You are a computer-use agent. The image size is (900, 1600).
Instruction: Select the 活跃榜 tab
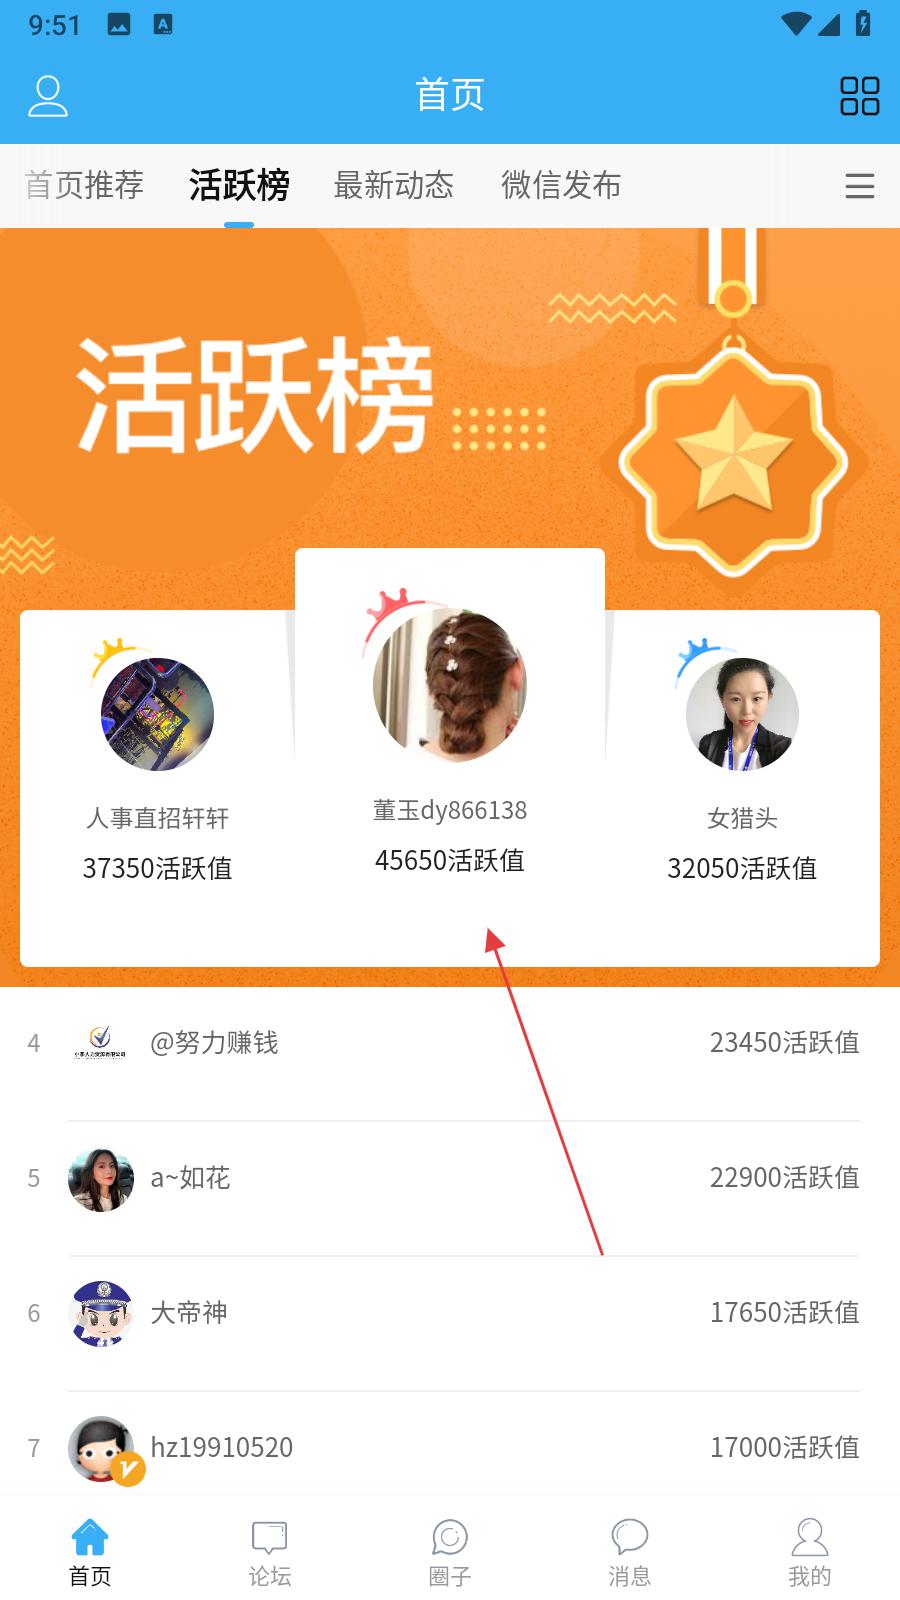pyautogui.click(x=239, y=185)
